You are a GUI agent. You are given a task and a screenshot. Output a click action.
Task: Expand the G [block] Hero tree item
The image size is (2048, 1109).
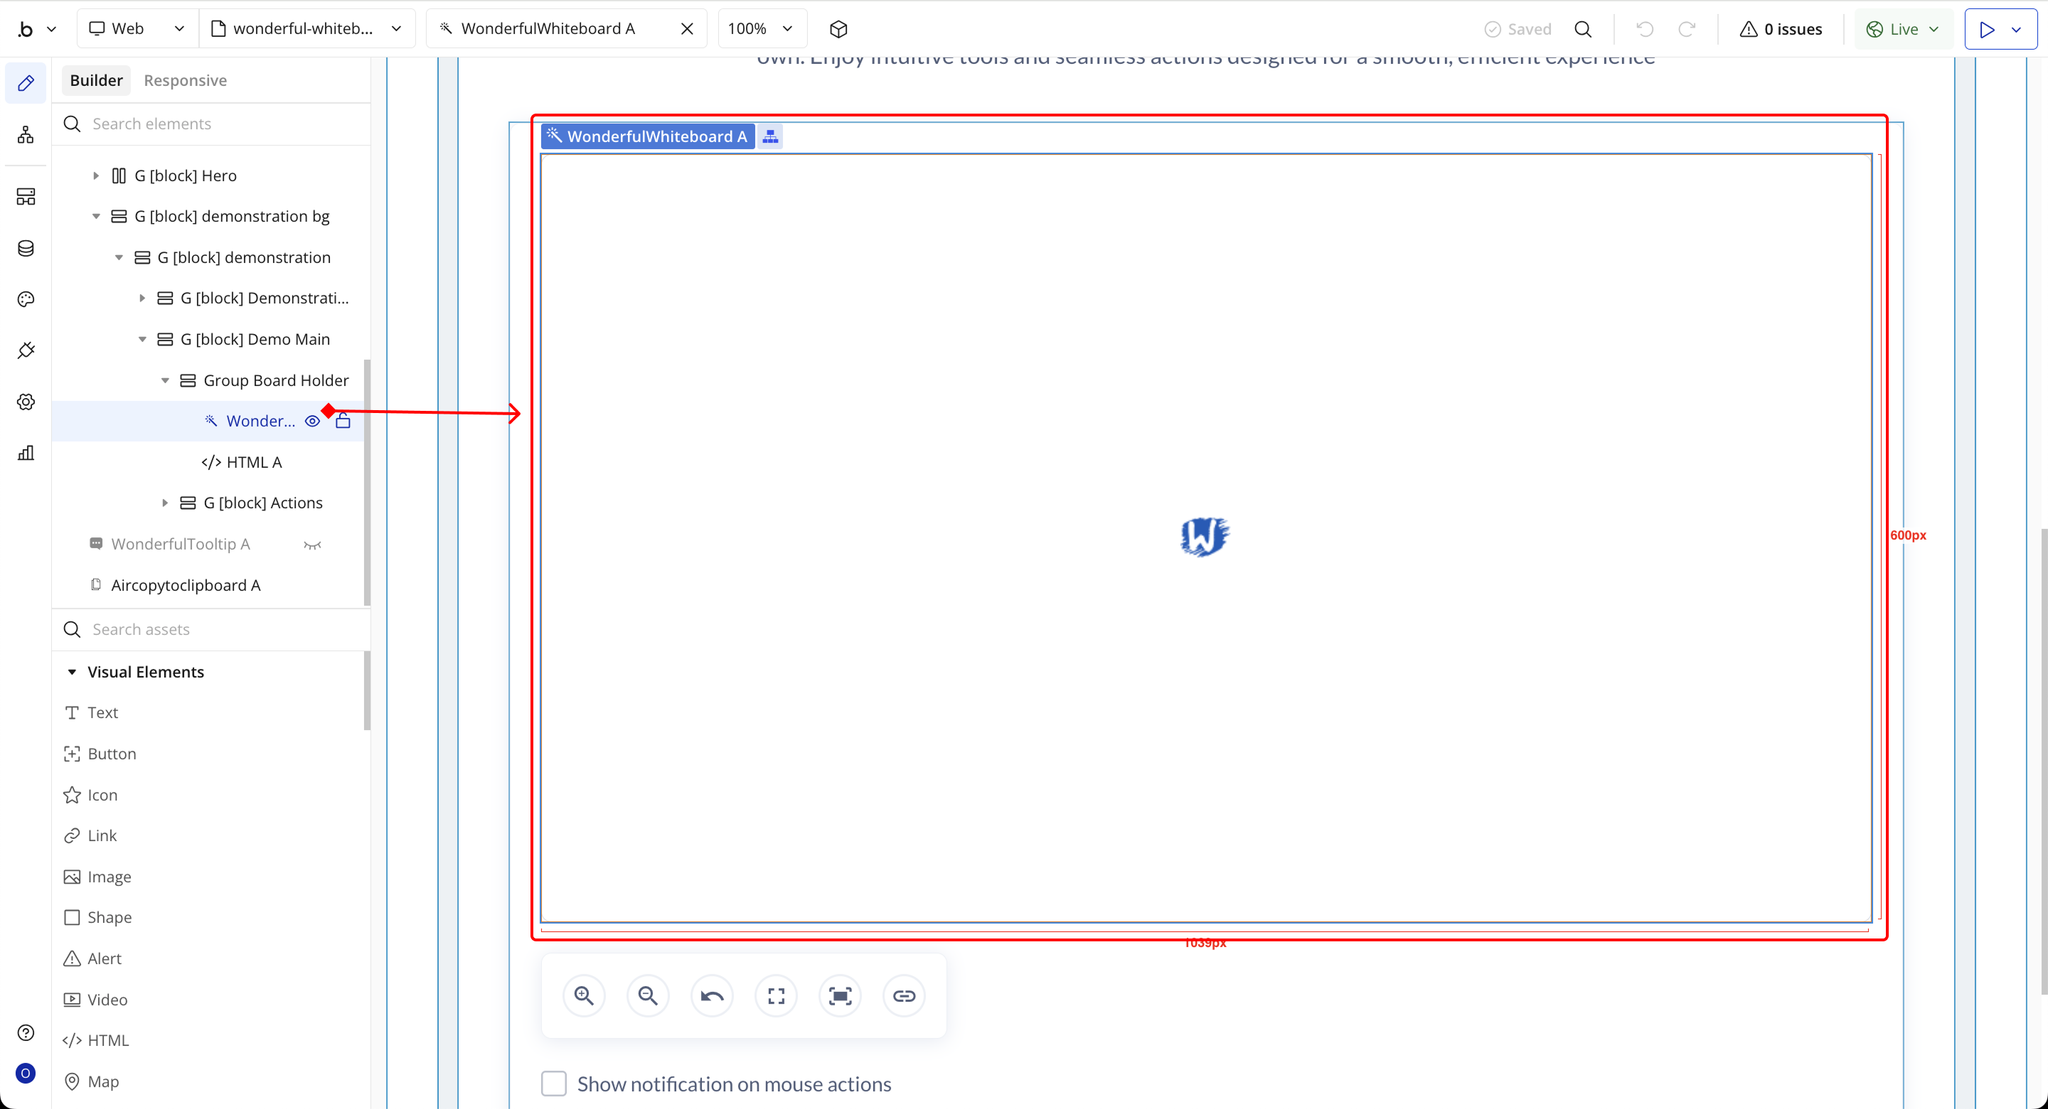tap(96, 176)
